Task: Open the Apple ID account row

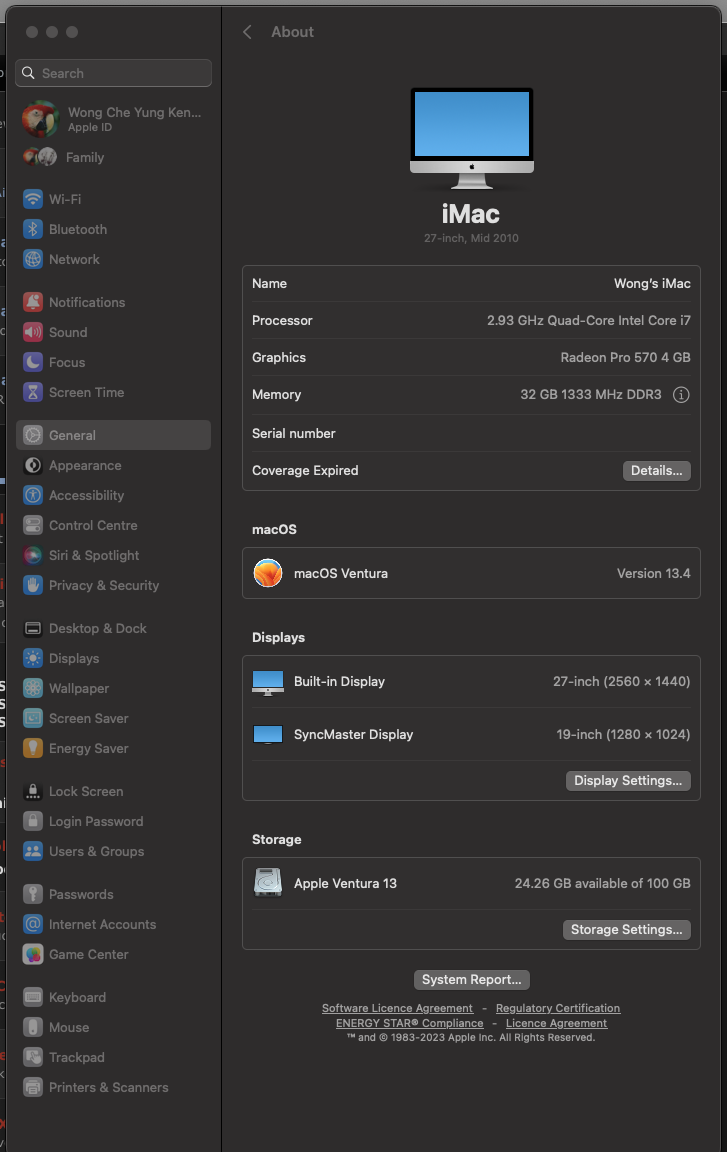Action: [x=113, y=119]
